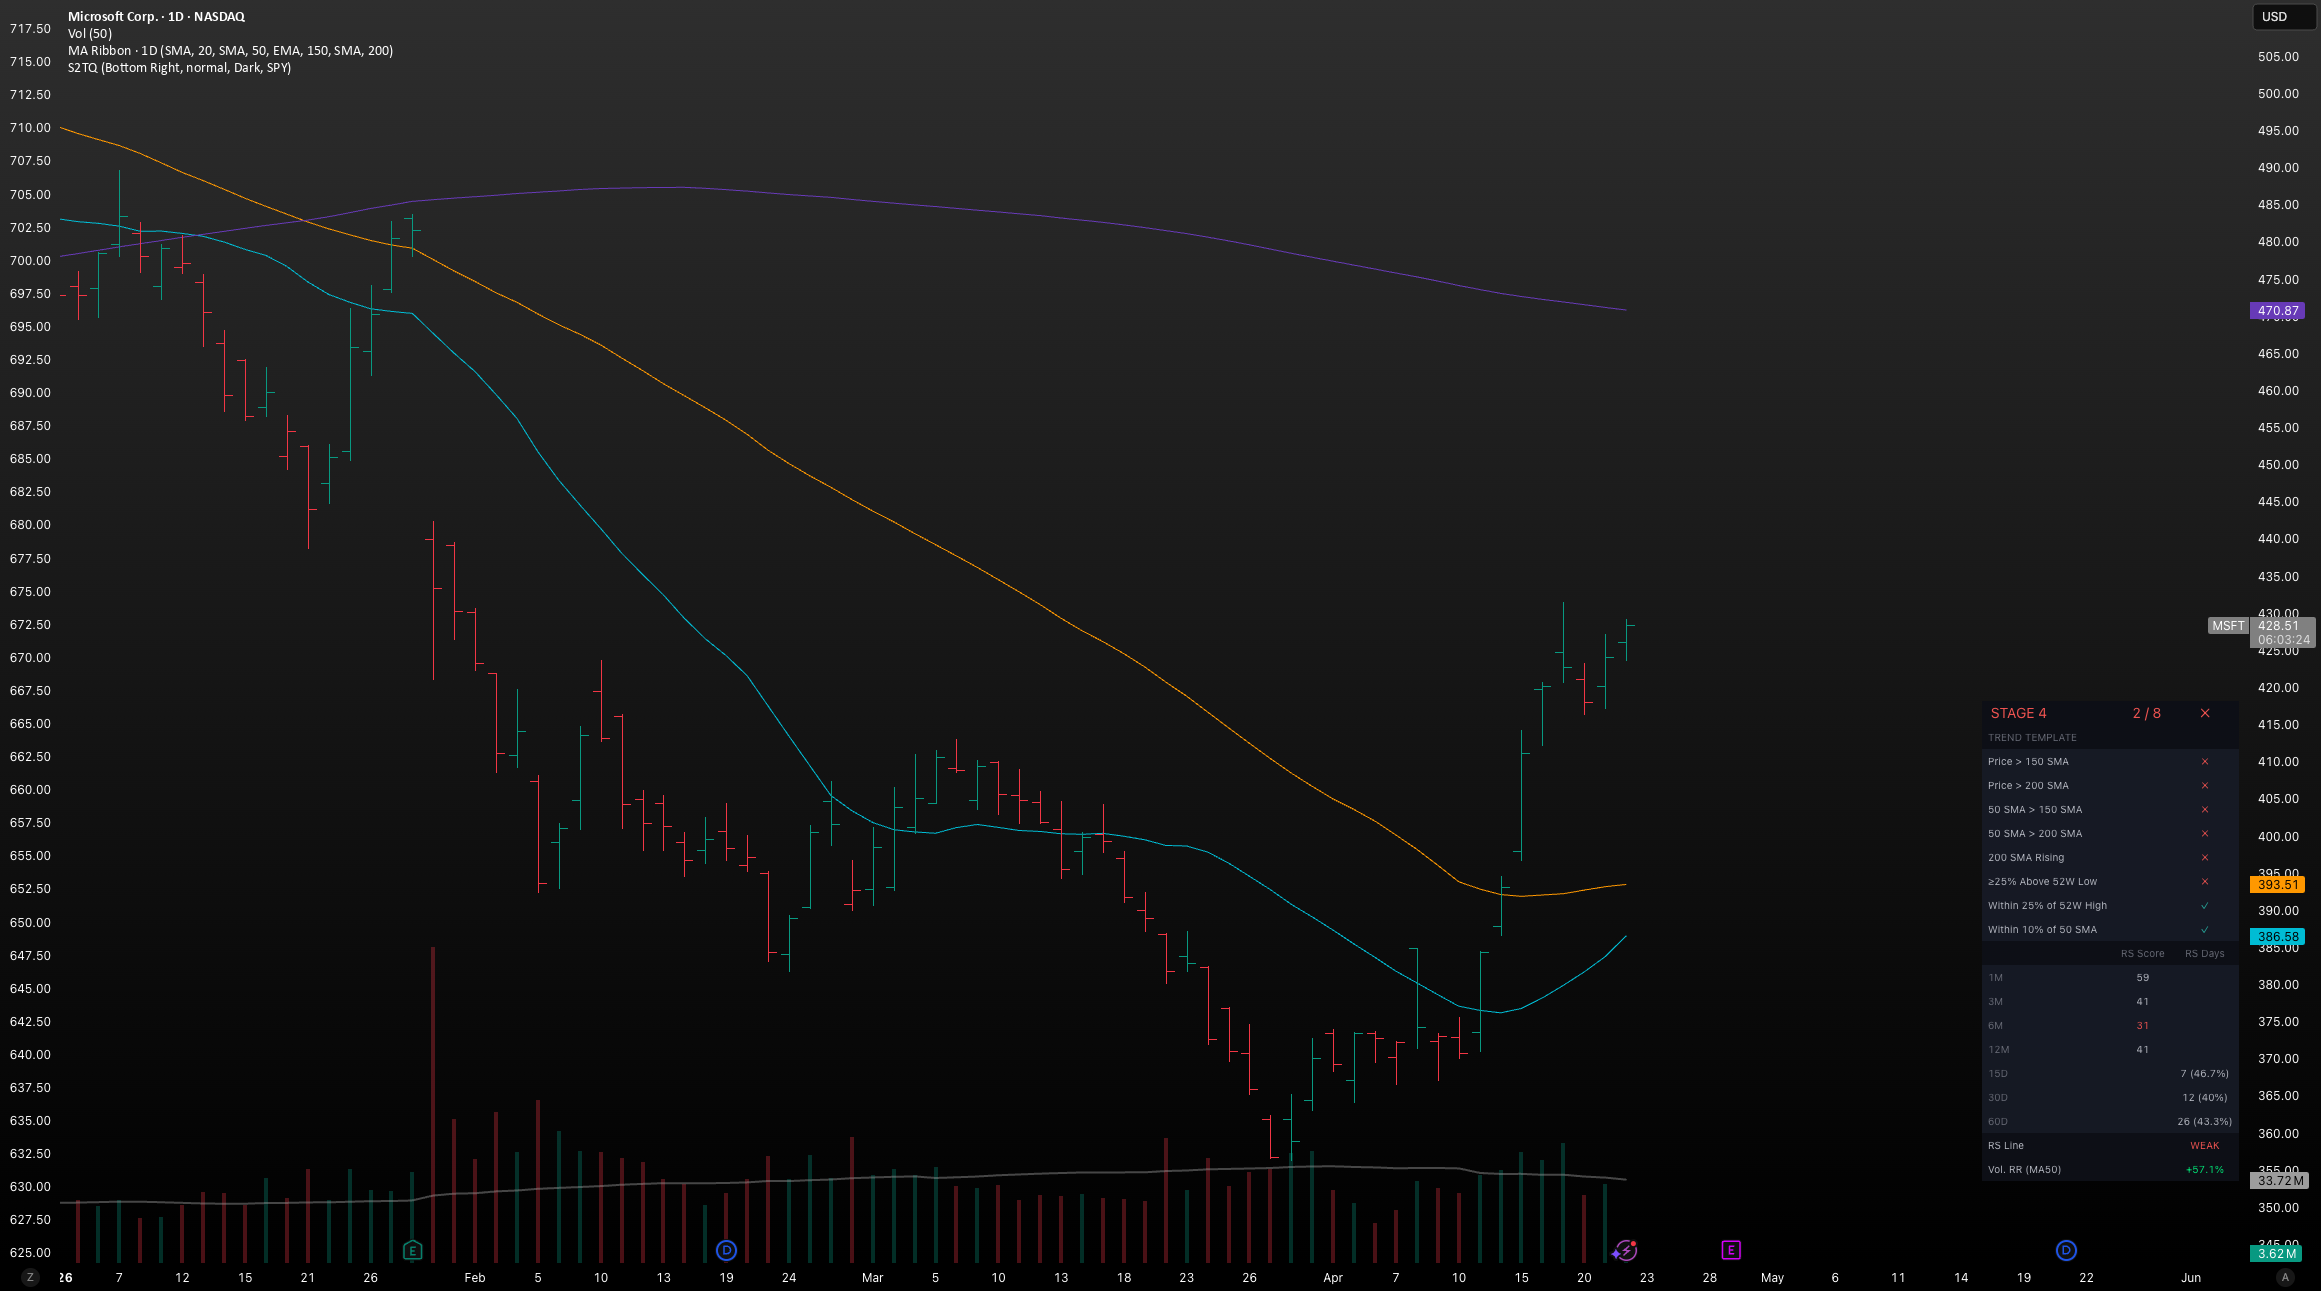The height and width of the screenshot is (1291, 2321).
Task: Click the Price > 150 SMA row
Action: pos(2110,761)
